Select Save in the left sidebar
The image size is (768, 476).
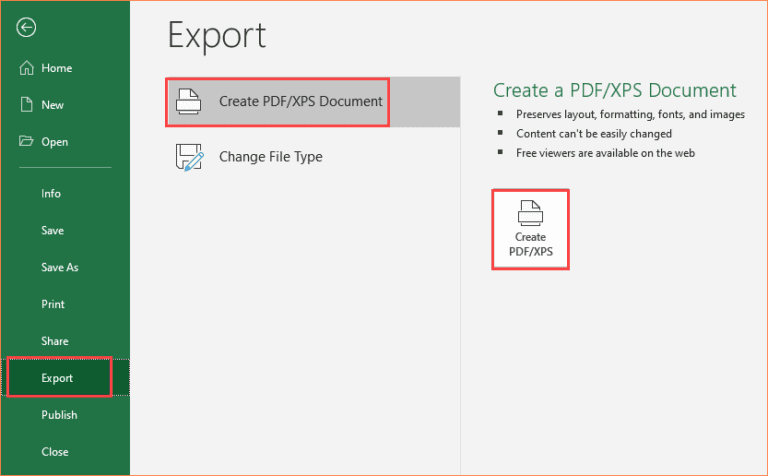[52, 231]
